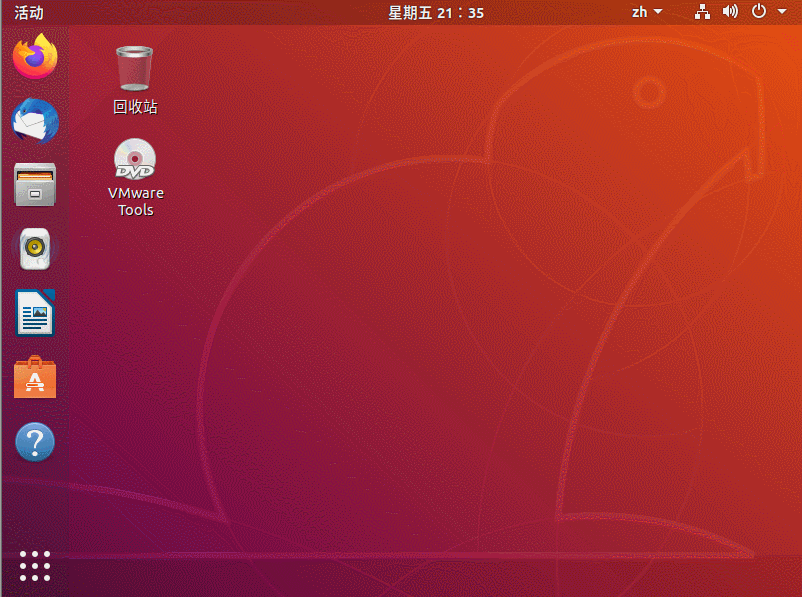Open LibreOffice Writer

[x=34, y=313]
